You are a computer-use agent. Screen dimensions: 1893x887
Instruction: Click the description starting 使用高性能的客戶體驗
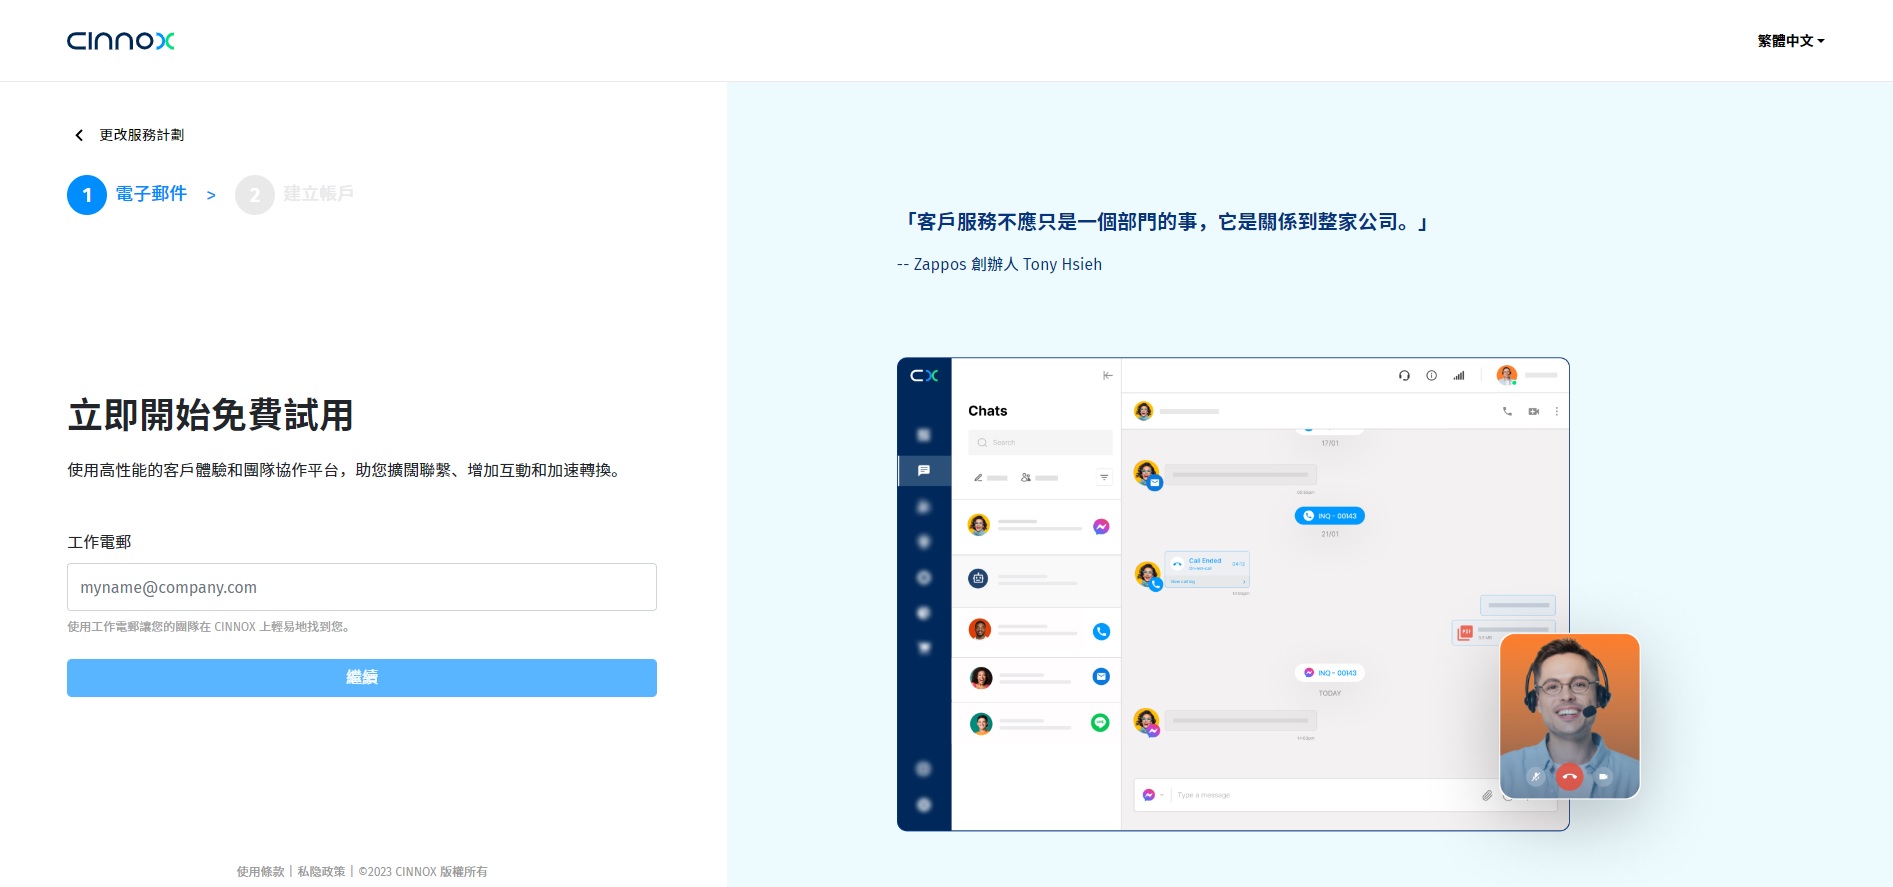(346, 470)
